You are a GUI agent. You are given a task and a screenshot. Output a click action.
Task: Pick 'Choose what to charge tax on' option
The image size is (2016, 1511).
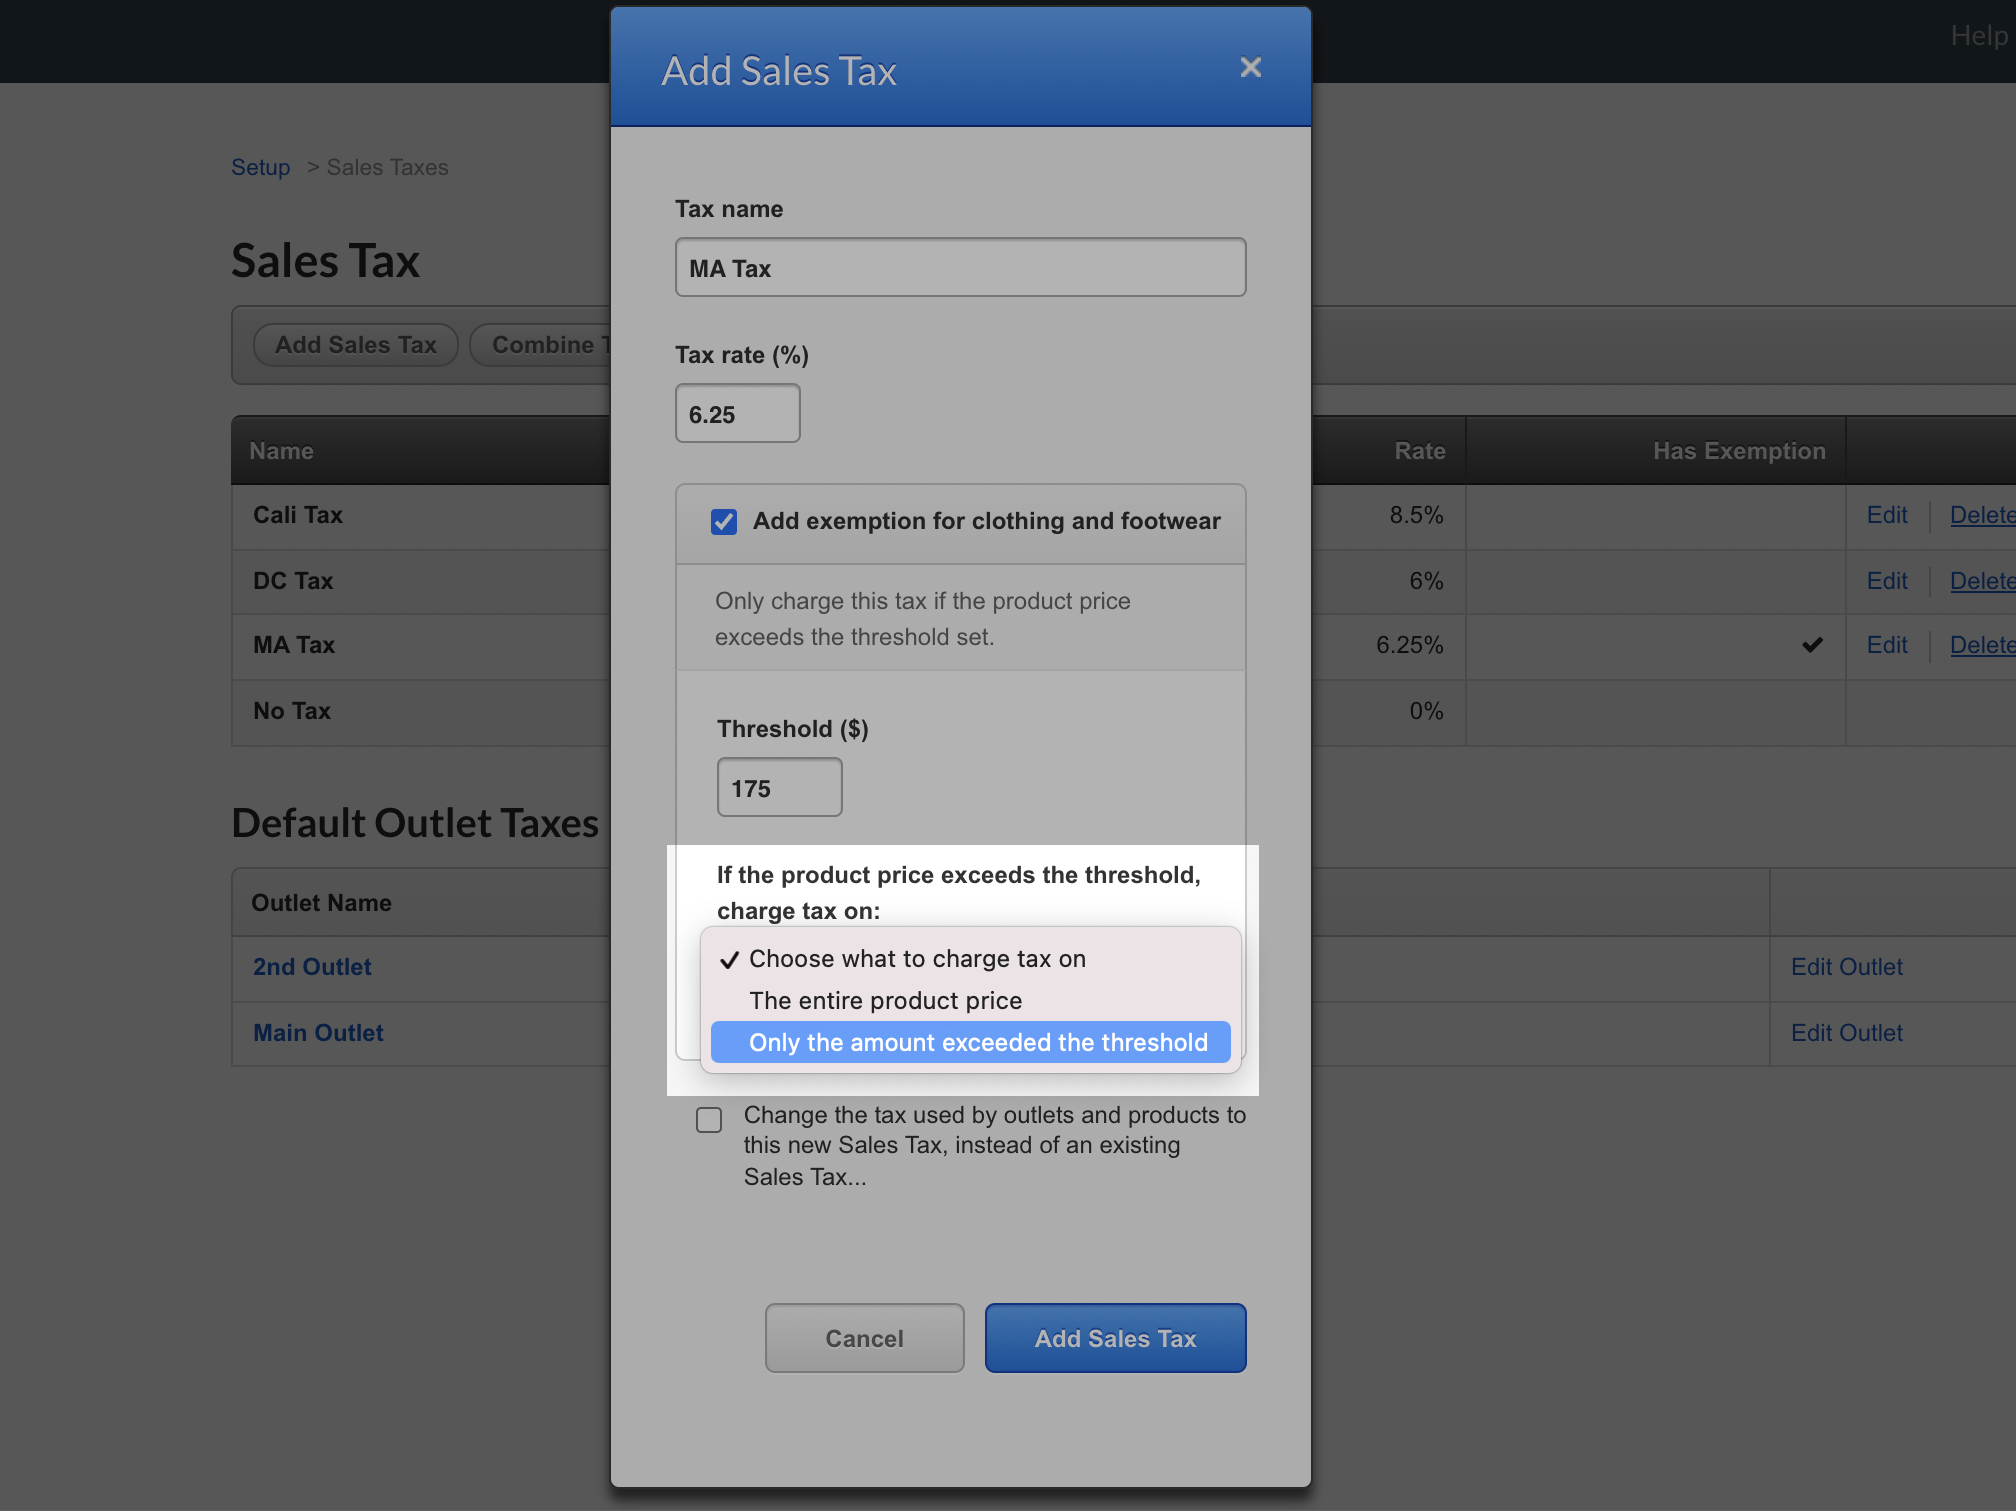(x=916, y=958)
